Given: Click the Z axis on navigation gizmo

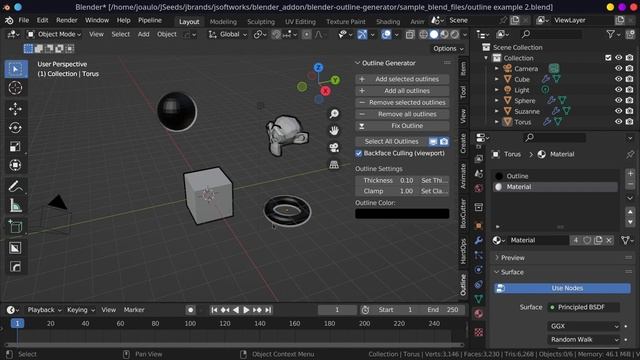Looking at the screenshot, I should (318, 68).
